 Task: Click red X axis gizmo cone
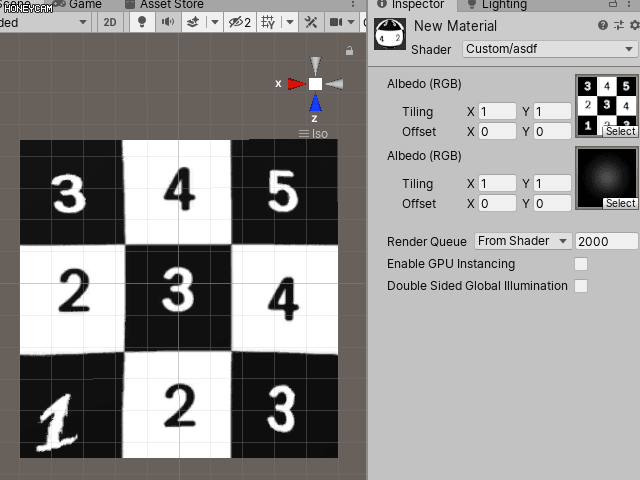coord(297,84)
